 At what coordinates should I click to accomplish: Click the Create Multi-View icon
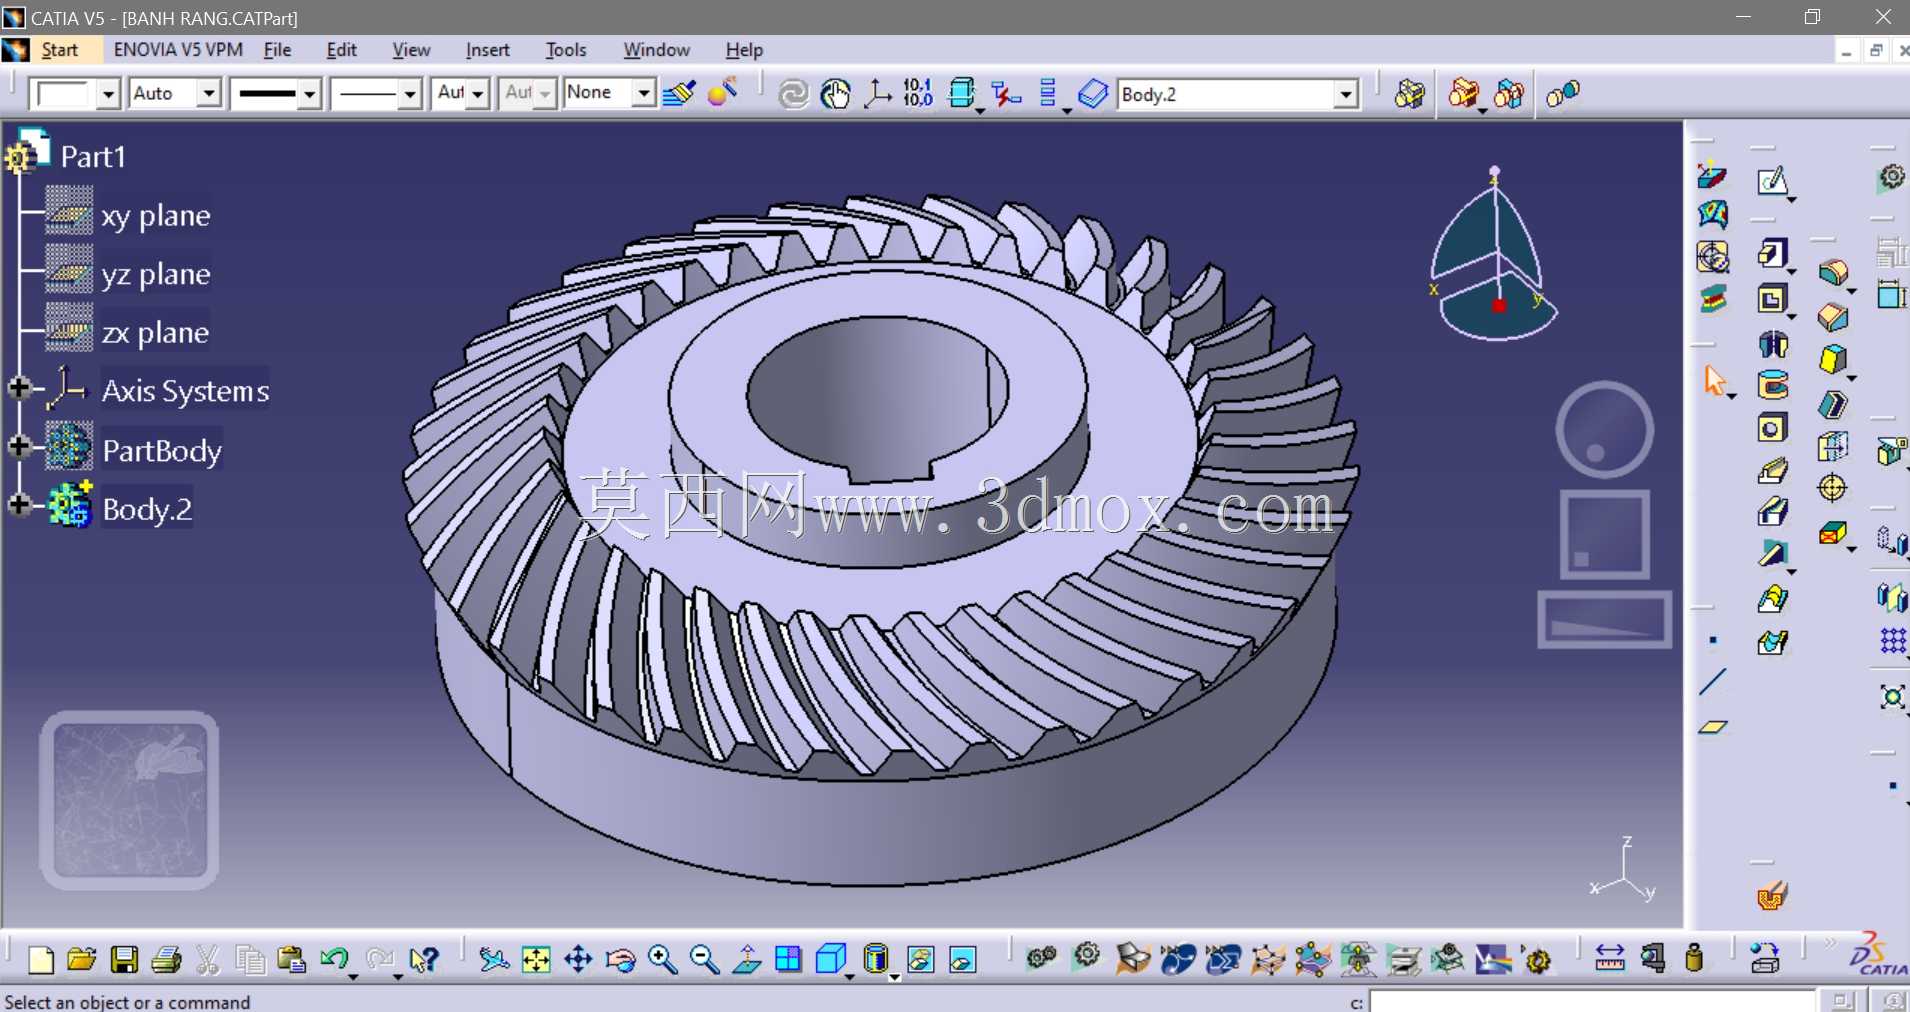(x=788, y=960)
